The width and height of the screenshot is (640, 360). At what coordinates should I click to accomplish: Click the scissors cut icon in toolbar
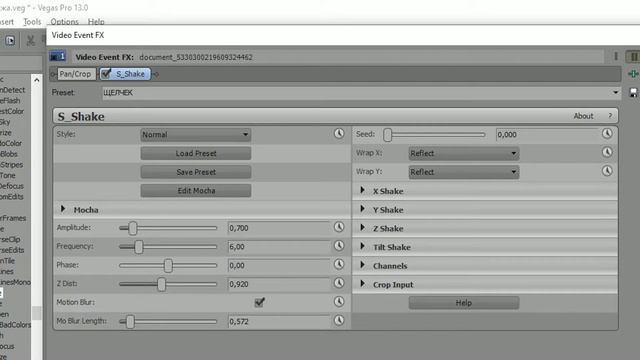pos(30,40)
